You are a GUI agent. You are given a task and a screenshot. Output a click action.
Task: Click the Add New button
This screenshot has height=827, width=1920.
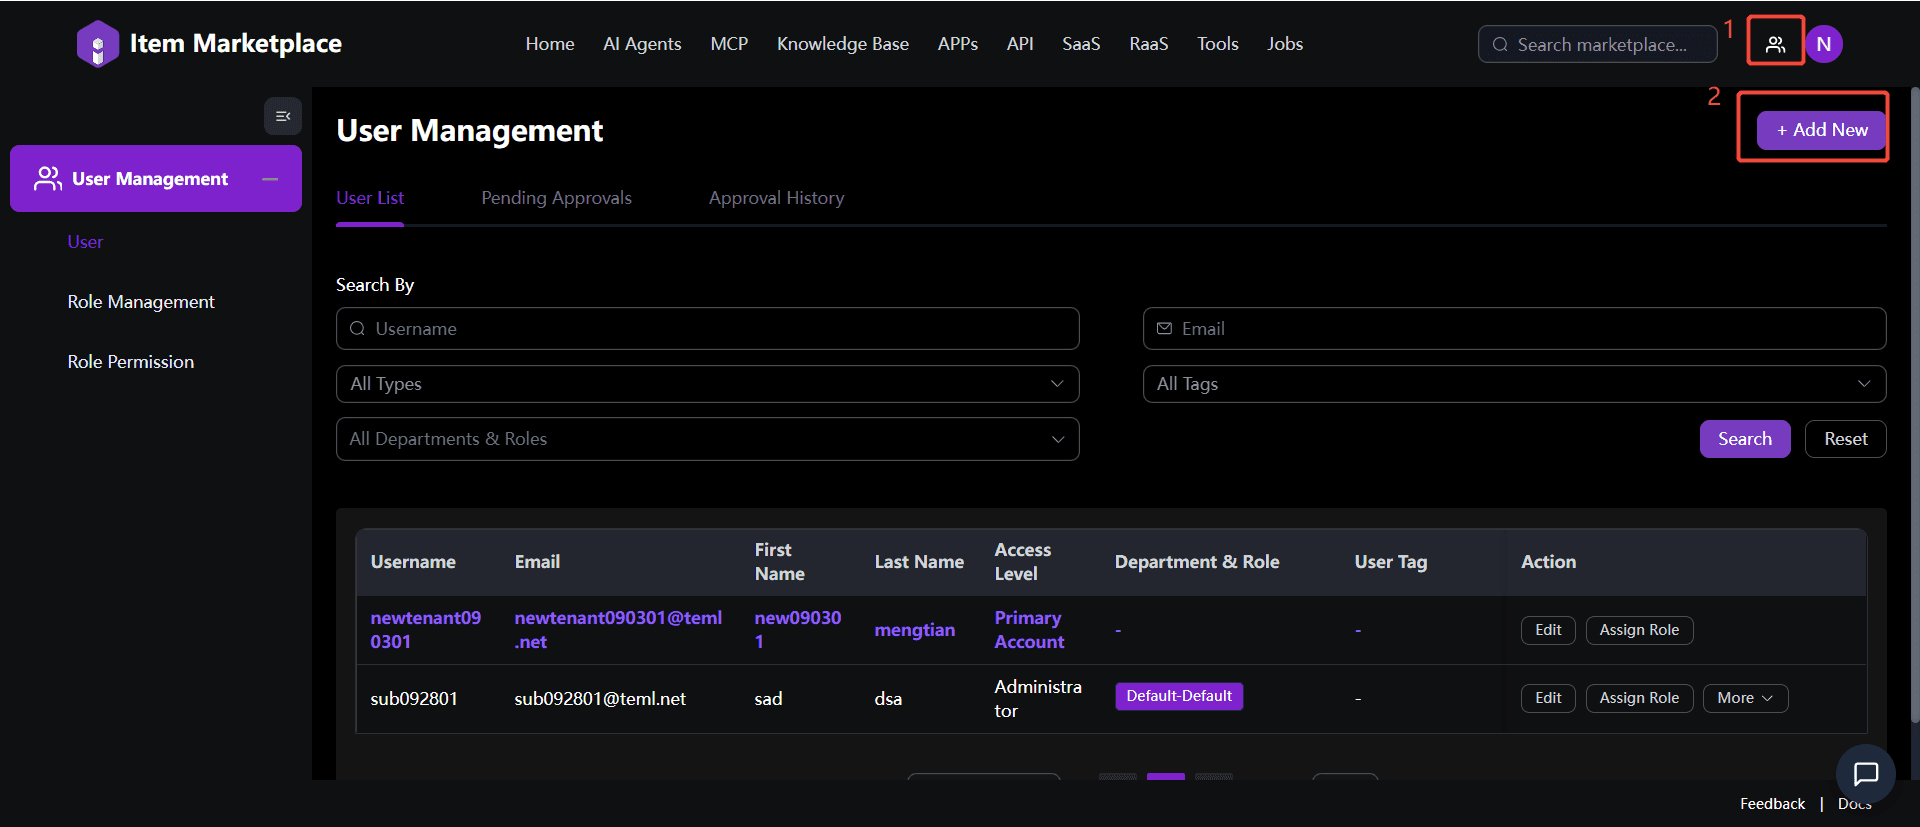(1821, 130)
